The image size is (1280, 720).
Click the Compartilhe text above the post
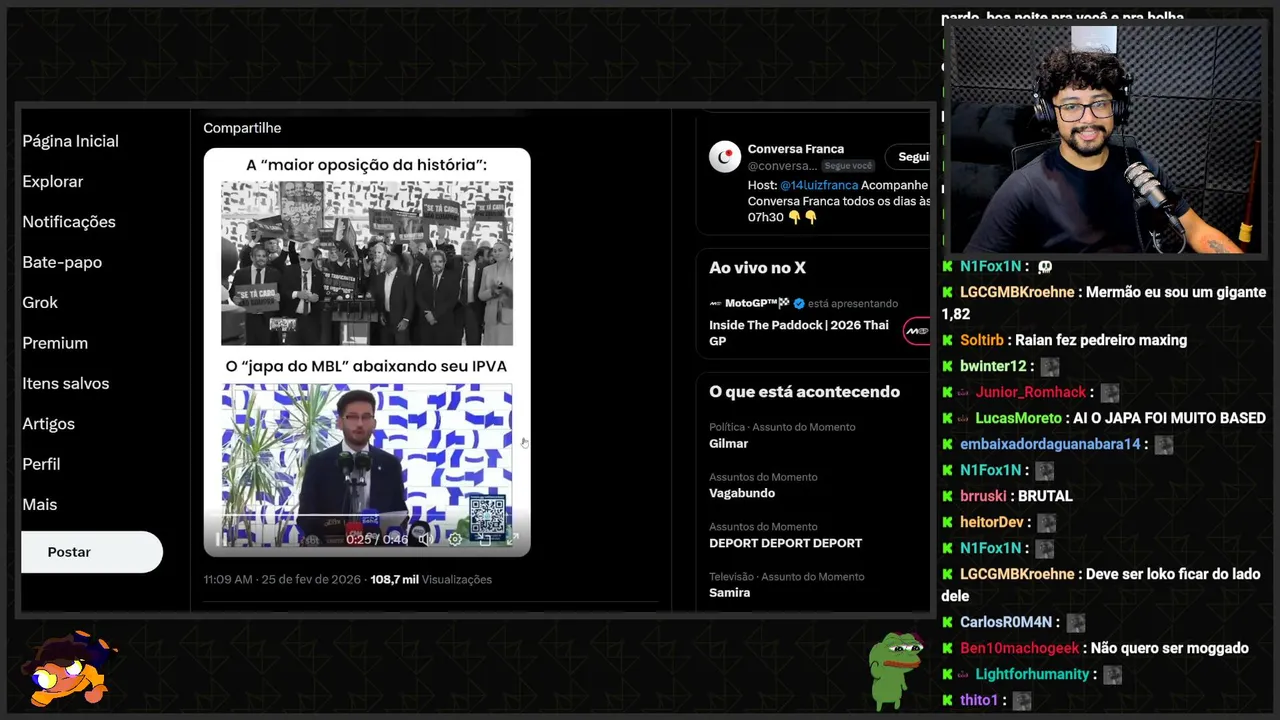[242, 128]
